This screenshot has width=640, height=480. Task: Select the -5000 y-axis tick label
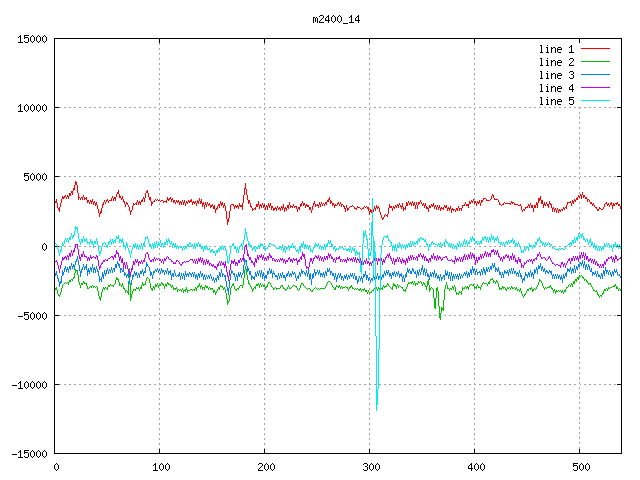point(31,316)
